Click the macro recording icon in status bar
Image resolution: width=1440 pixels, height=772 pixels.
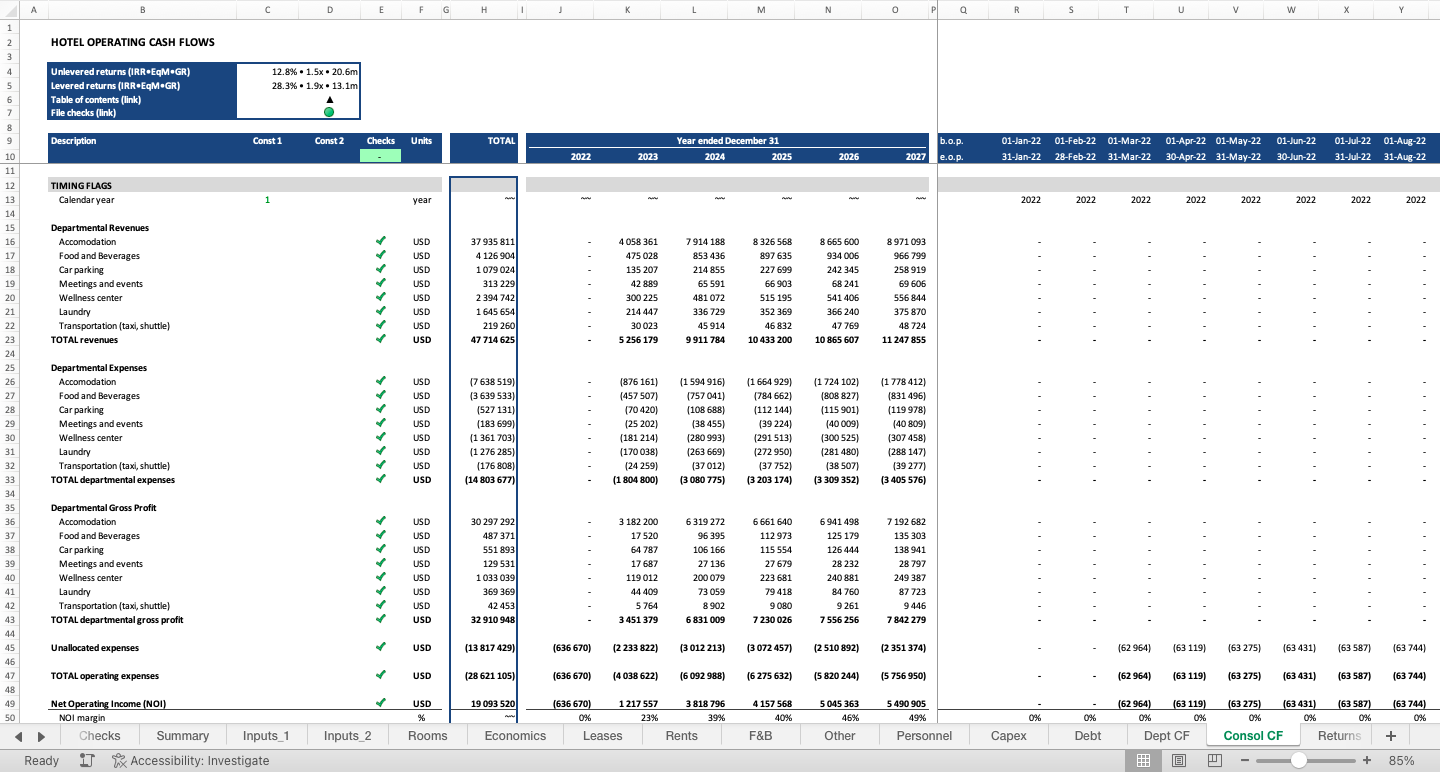point(87,760)
